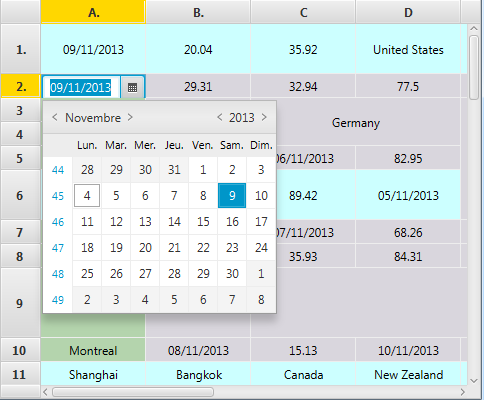Choose November 15 in the calendar
Image resolution: width=484 pixels, height=400 pixels.
point(203,222)
